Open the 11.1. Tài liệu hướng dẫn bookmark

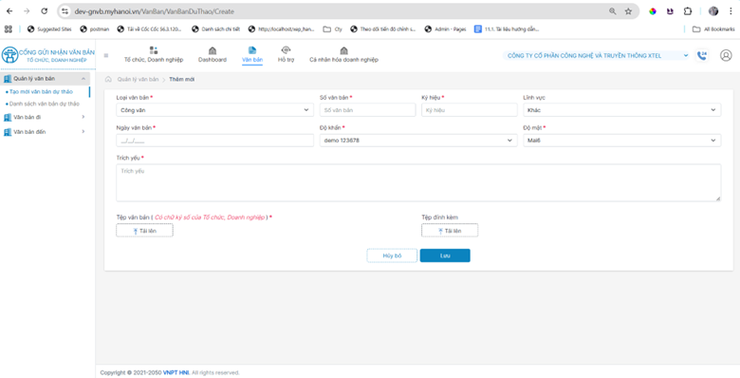tap(506, 29)
